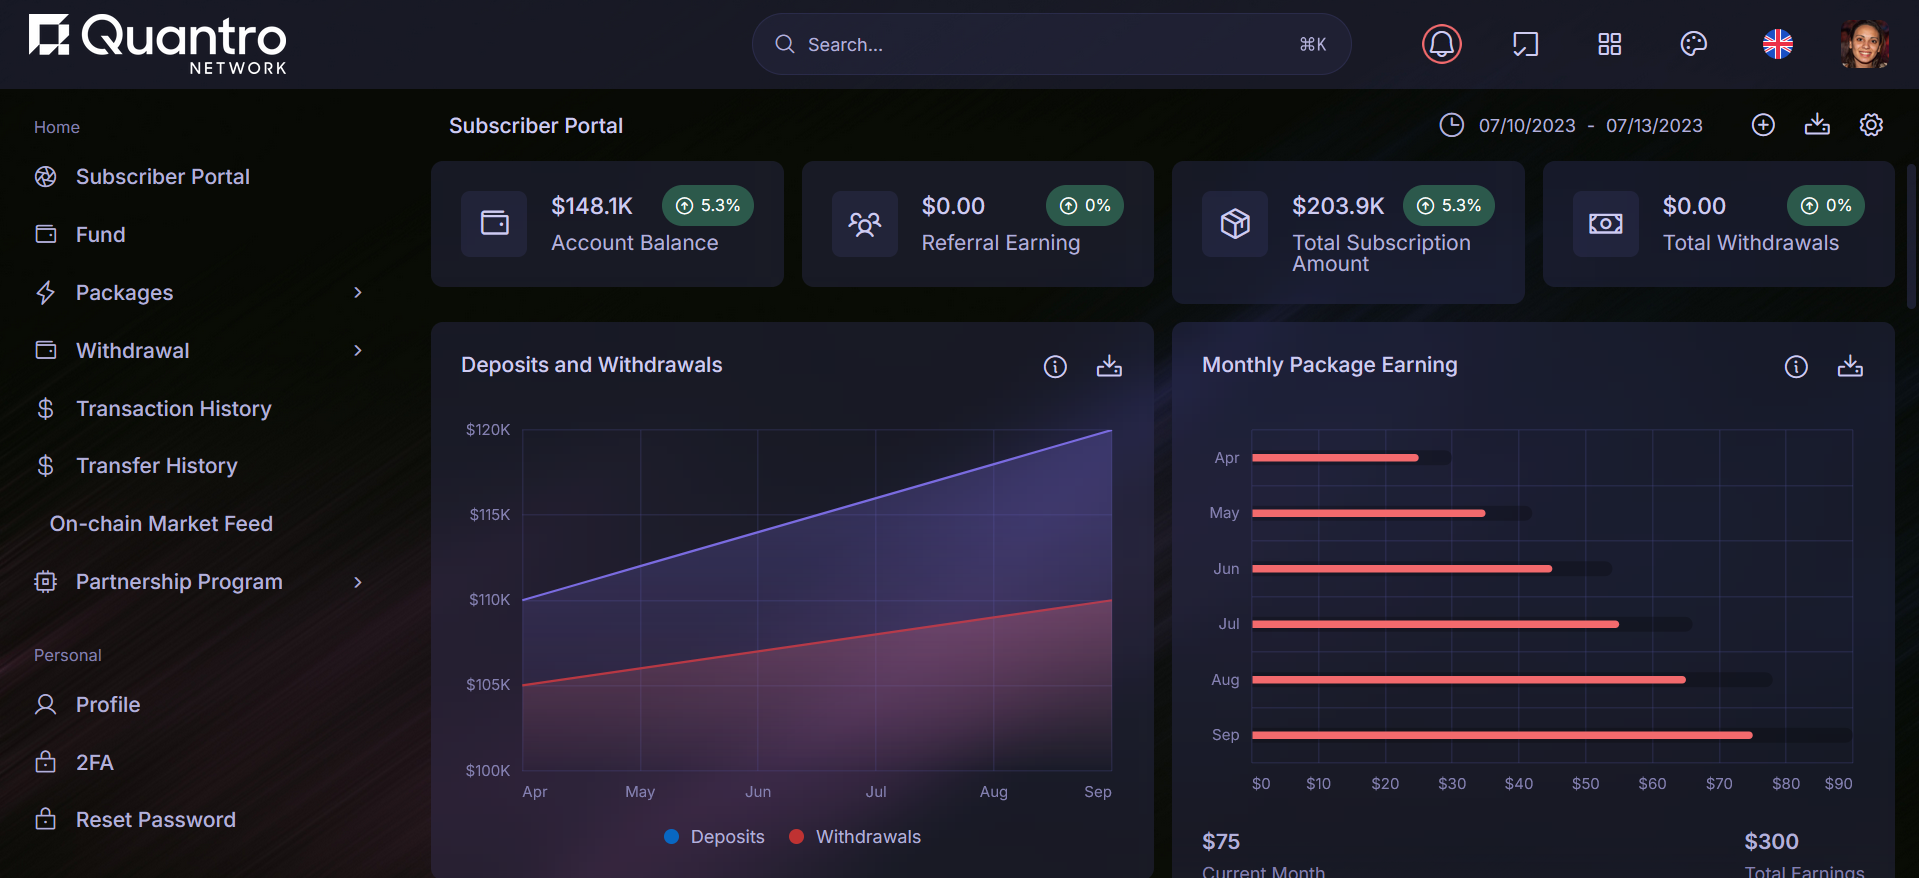1919x878 pixels.
Task: Toggle Deposits series in chart legend
Action: (715, 837)
